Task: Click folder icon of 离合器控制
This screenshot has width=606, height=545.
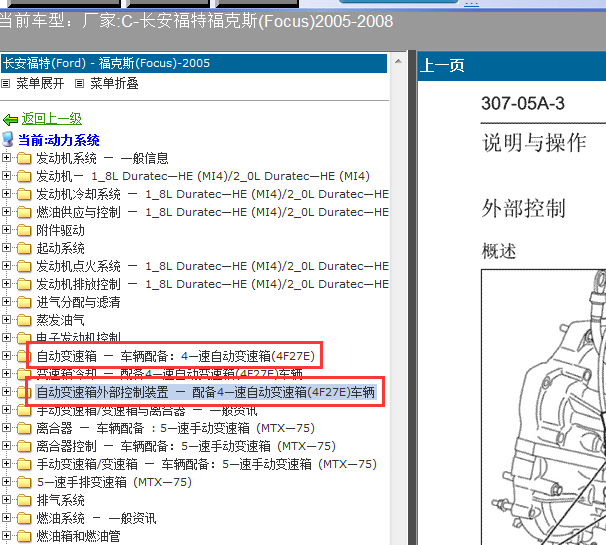Action: pyautogui.click(x=24, y=447)
